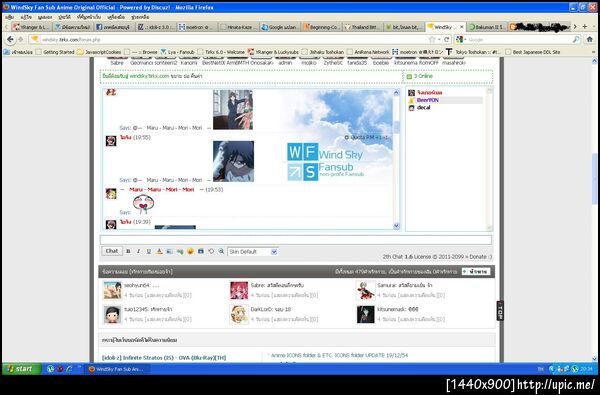Viewport: 600px width, 395px height.
Task: Open the Firefox home page icon
Action: (x=590, y=39)
